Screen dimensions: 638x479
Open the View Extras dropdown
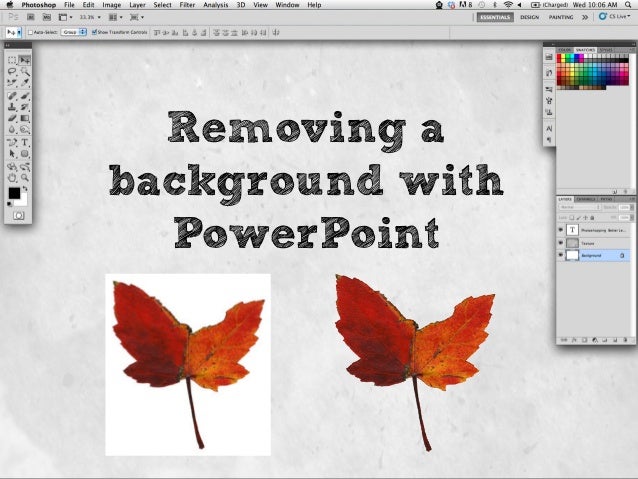(65, 17)
